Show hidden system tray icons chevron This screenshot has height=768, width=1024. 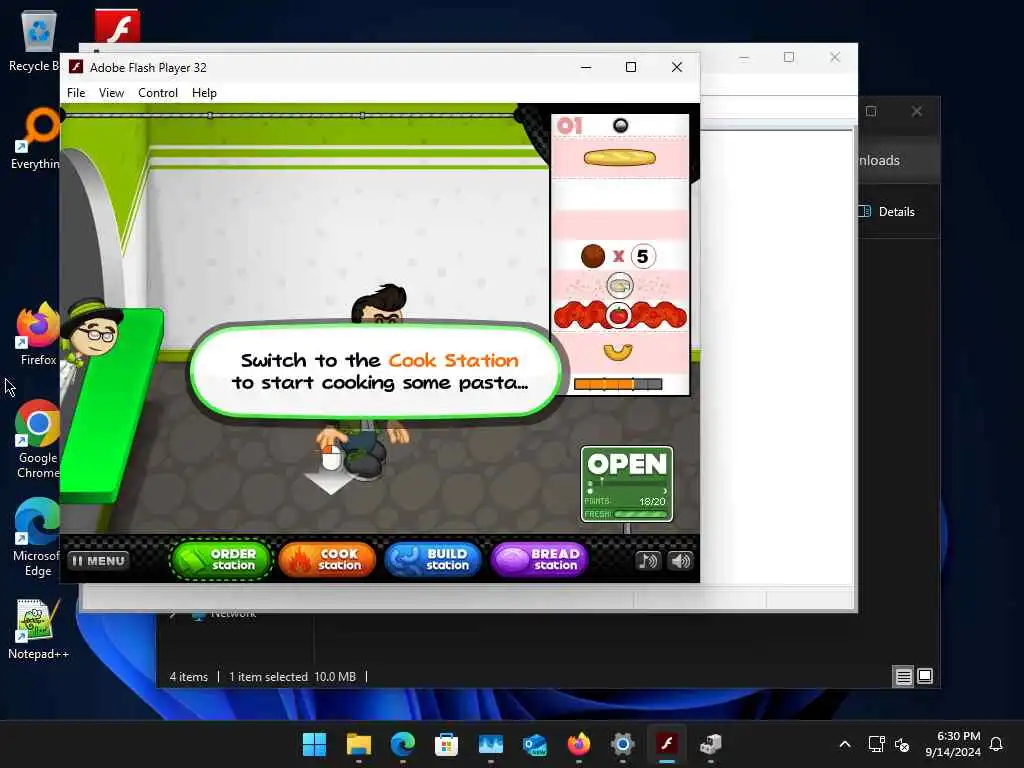point(844,744)
